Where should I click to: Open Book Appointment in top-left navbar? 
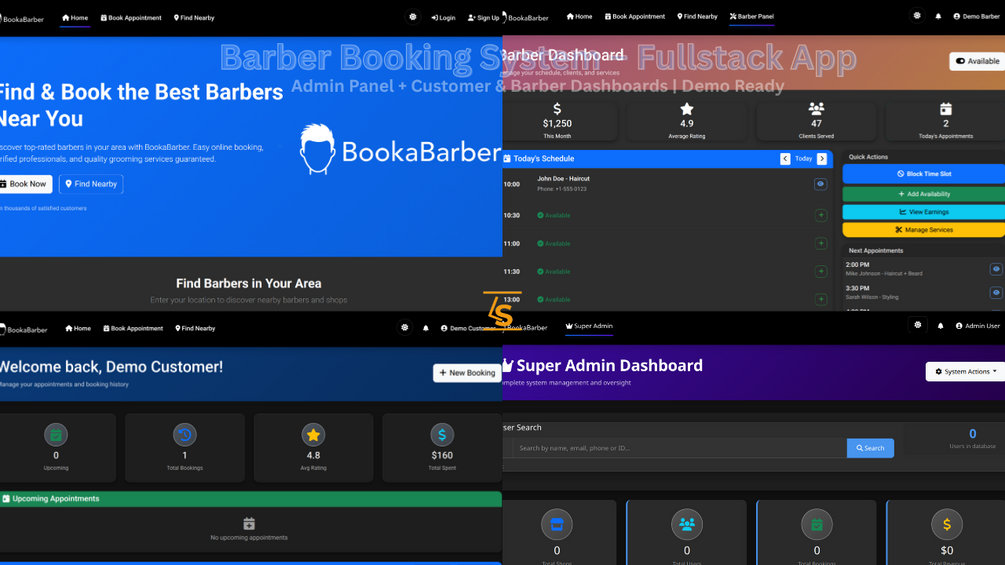click(131, 18)
